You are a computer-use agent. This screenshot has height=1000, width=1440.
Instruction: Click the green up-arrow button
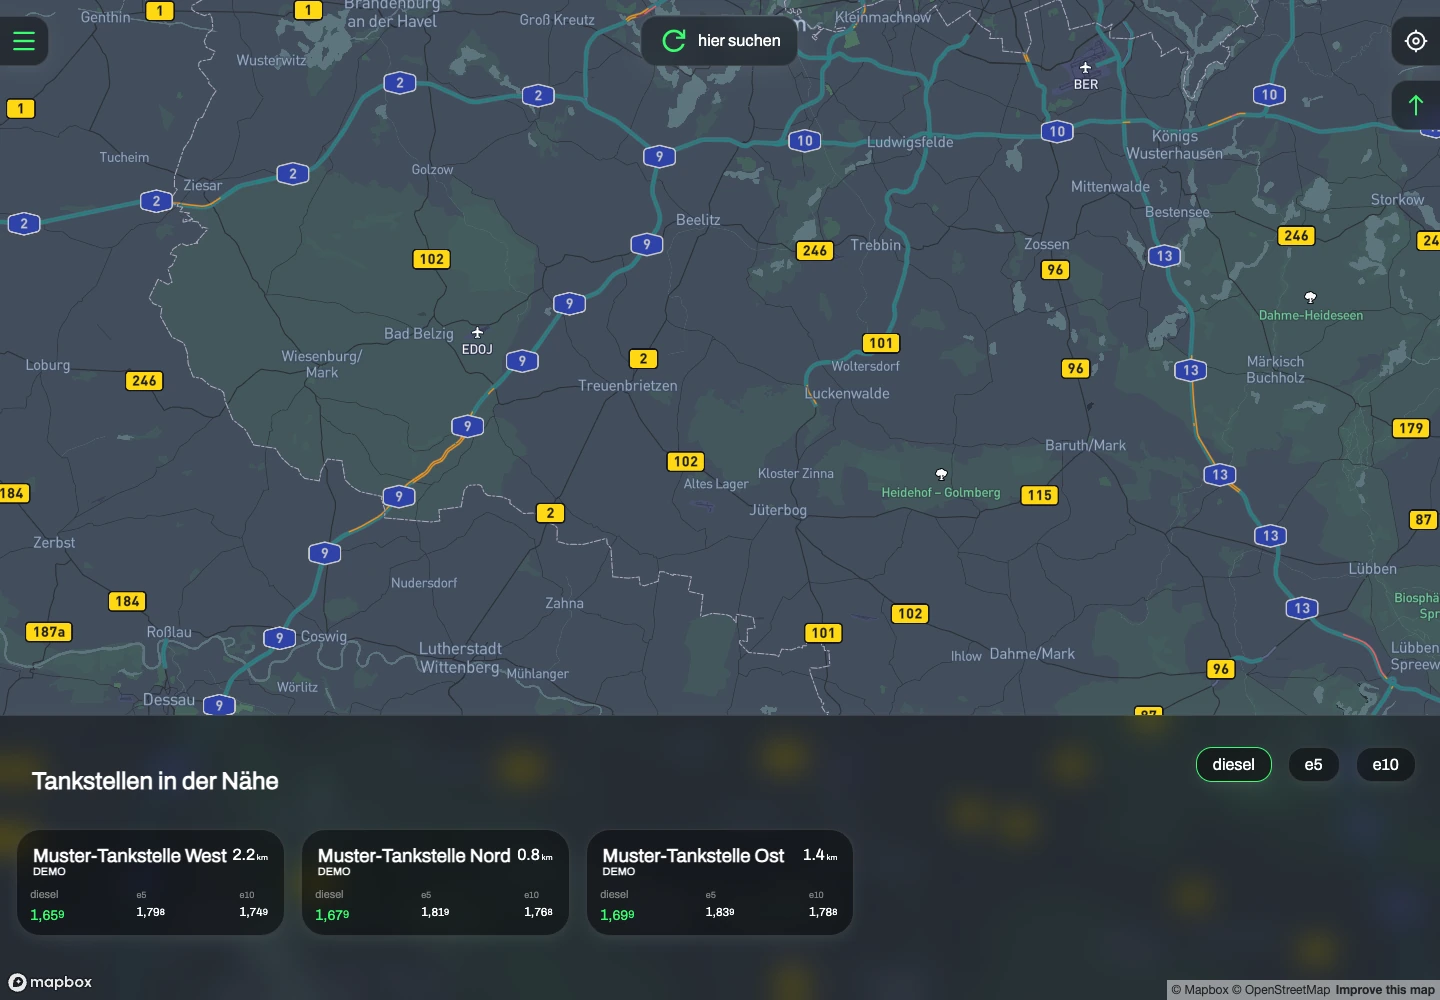pos(1416,104)
